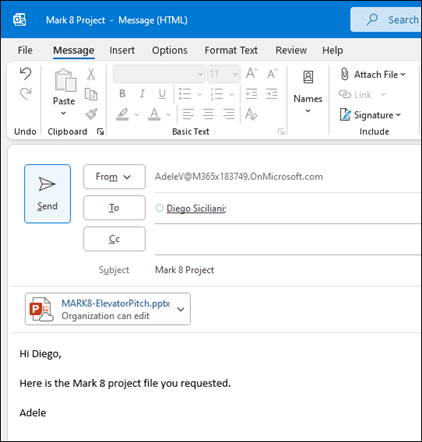Click in the Cc address field
The height and width of the screenshot is (442, 422).
click(x=287, y=239)
